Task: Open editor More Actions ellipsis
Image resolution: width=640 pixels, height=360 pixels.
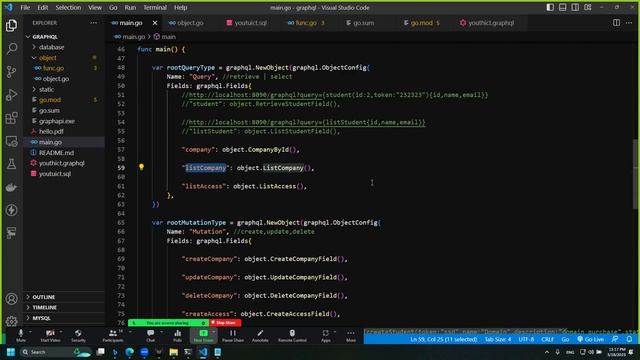Action: coord(629,23)
